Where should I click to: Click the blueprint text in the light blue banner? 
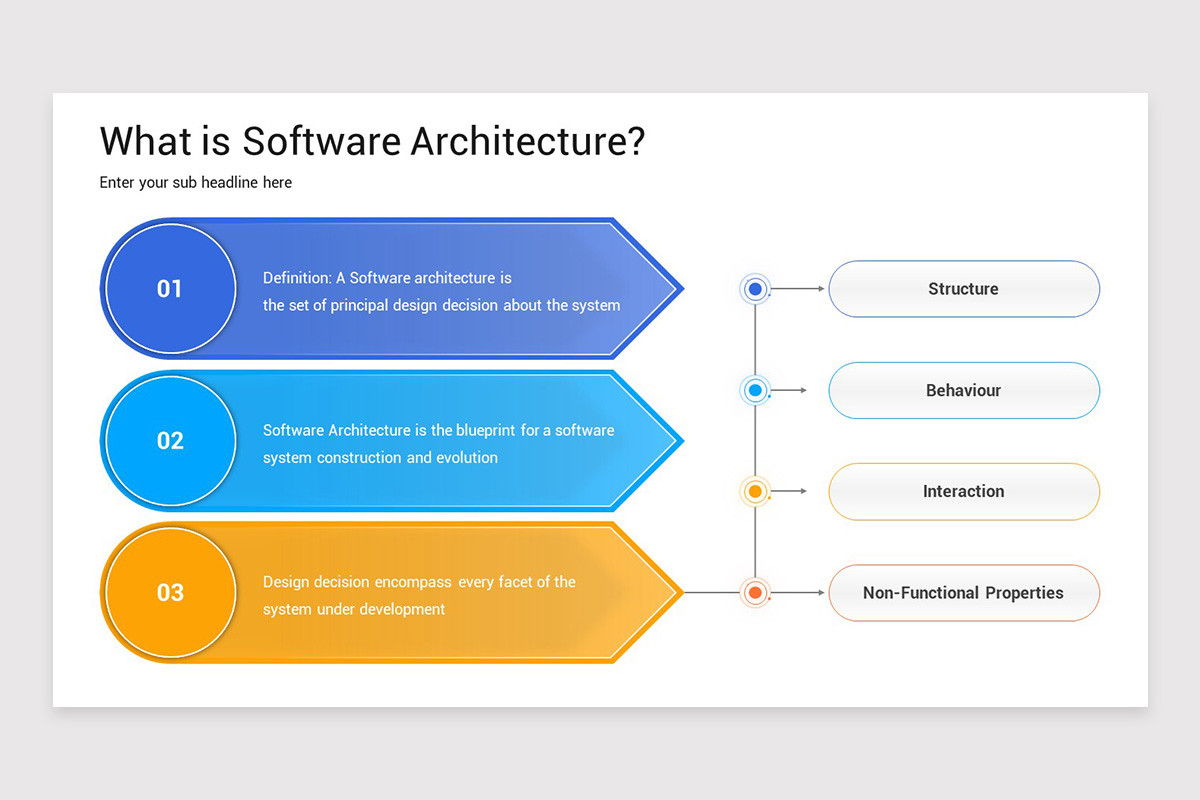(438, 444)
